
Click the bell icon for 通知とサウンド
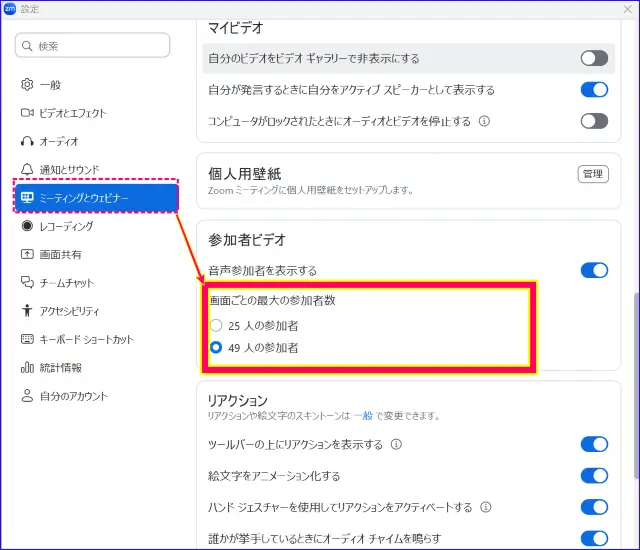pos(27,169)
